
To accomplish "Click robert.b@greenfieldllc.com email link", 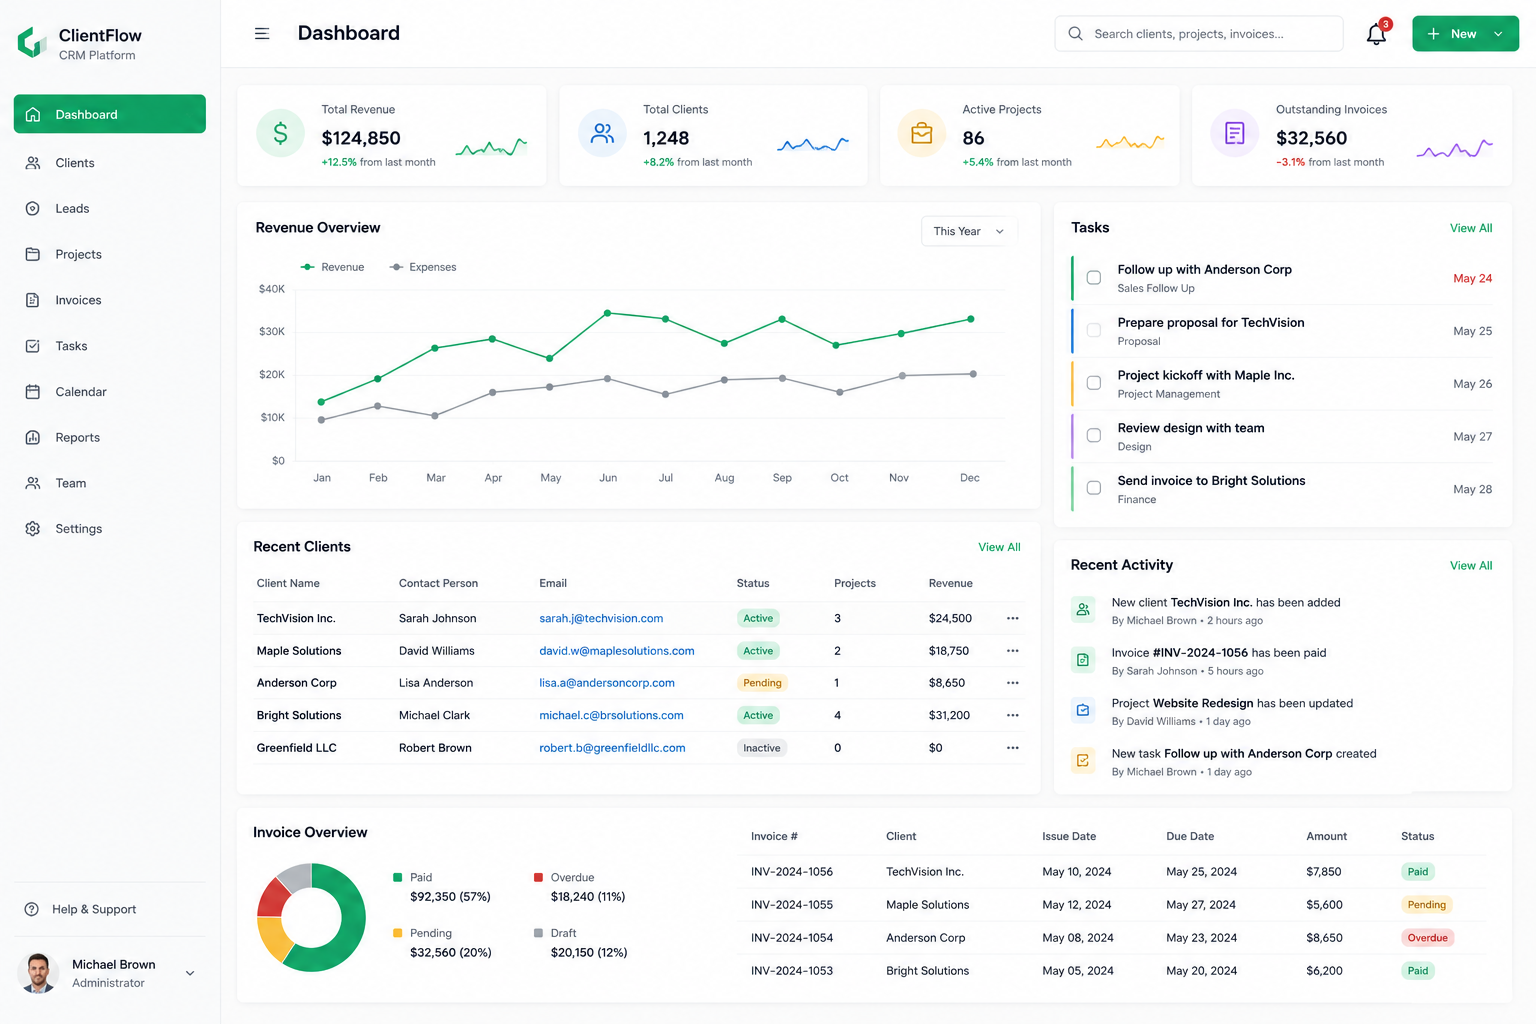I will point(612,748).
